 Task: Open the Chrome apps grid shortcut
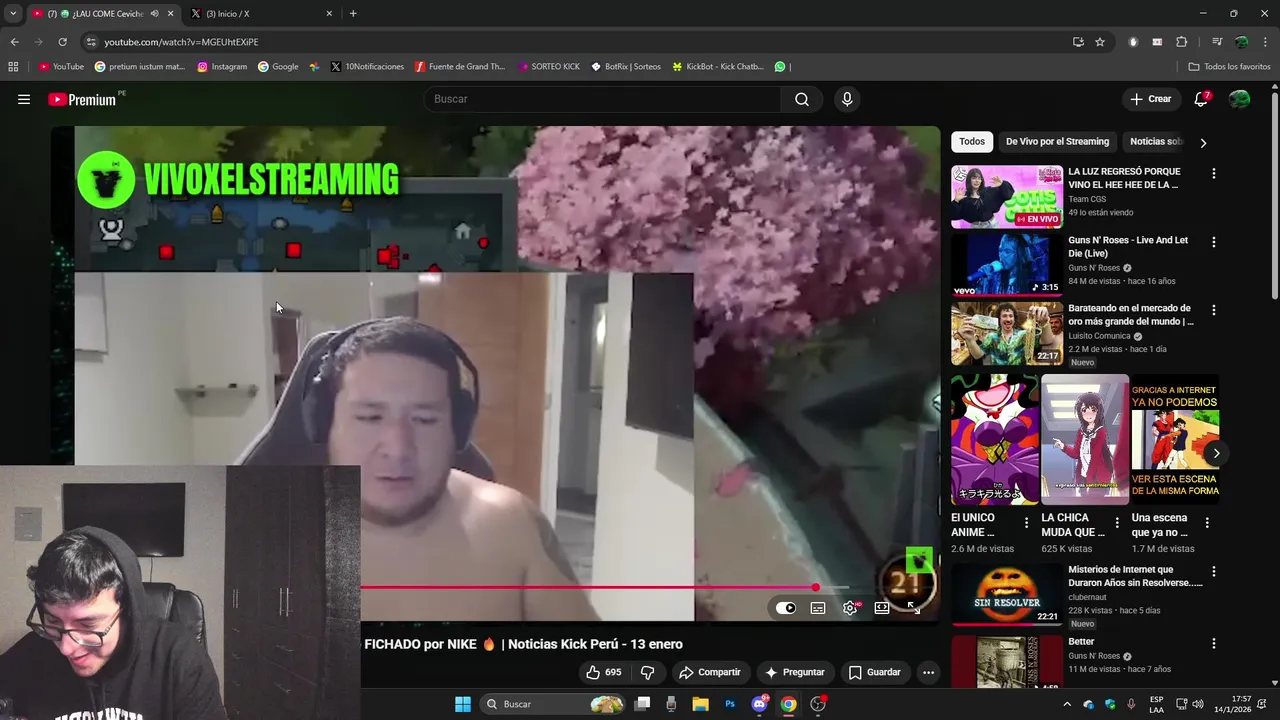13,67
